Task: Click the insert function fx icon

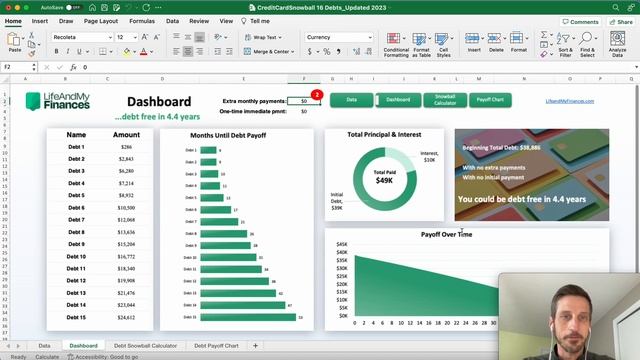Action: tap(73, 67)
